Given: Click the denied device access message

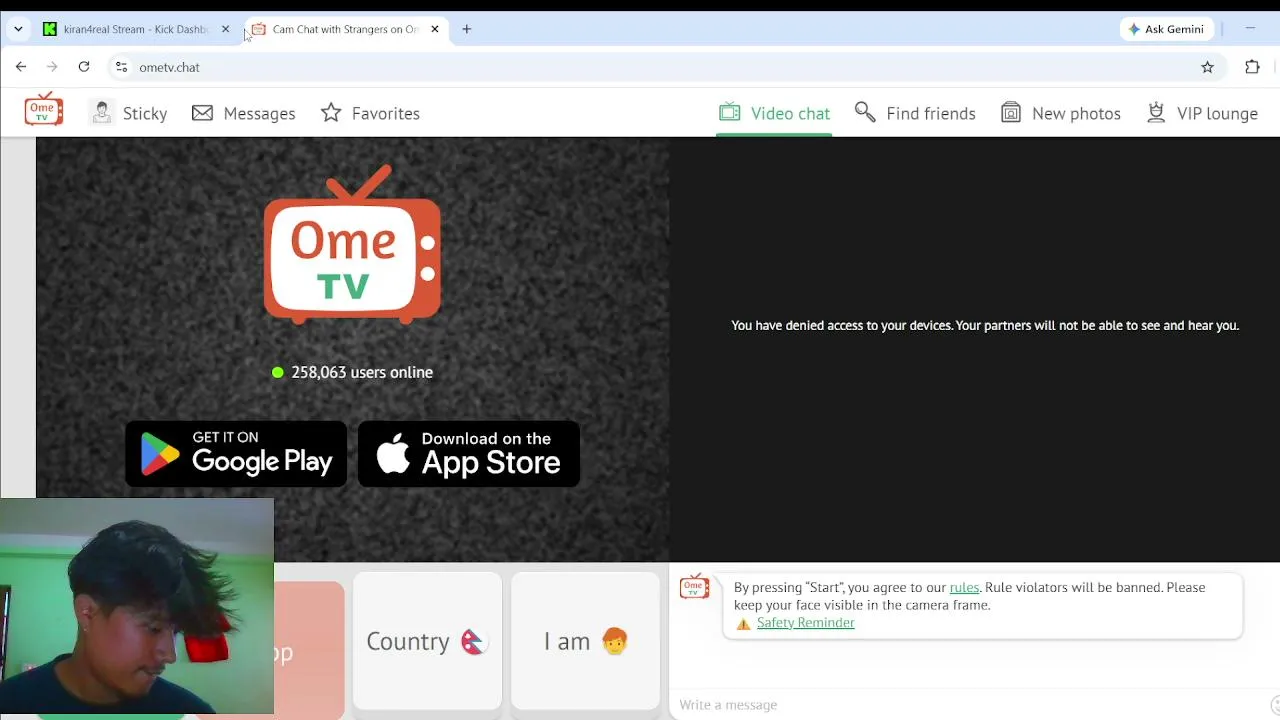Looking at the screenshot, I should 985,325.
